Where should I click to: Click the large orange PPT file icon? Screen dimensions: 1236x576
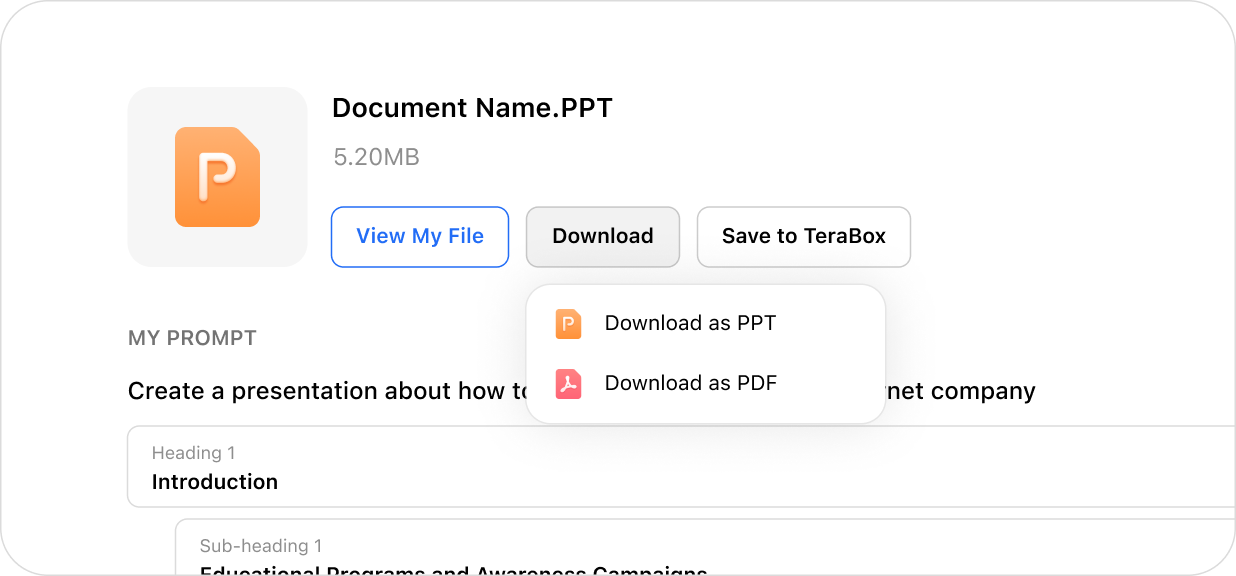coord(217,177)
